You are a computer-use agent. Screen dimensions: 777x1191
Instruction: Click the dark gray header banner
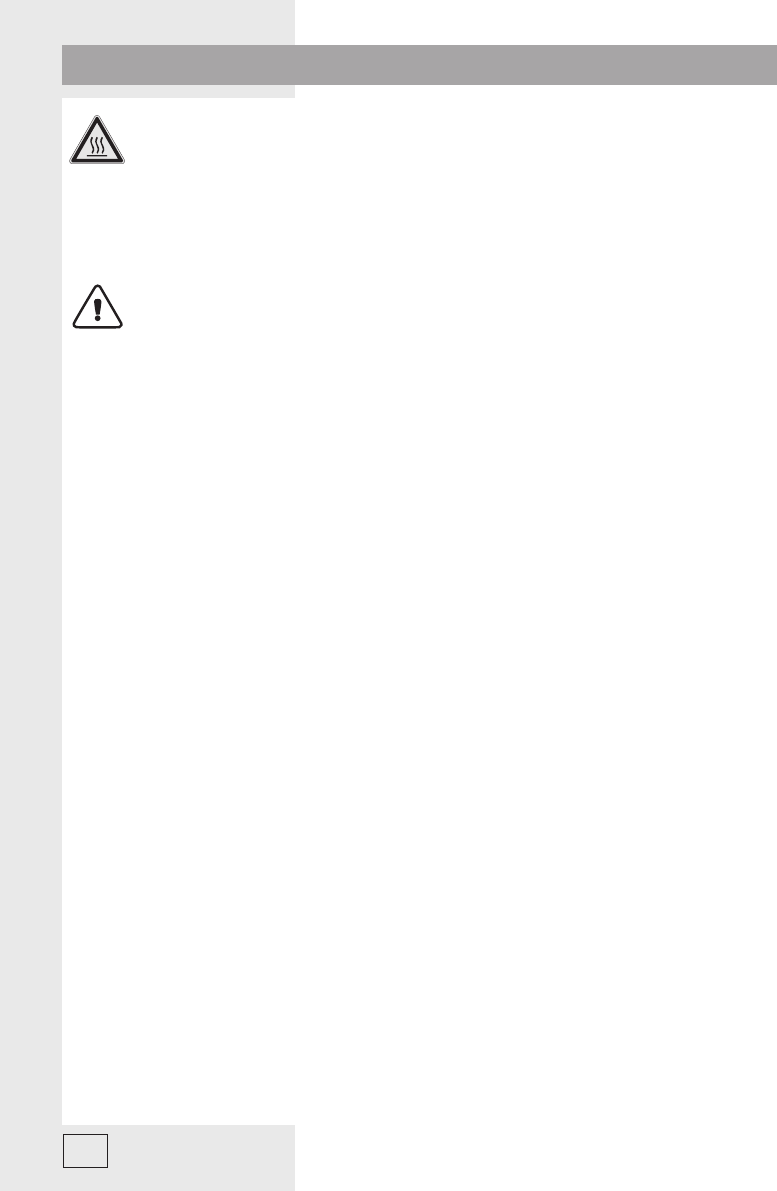click(419, 65)
